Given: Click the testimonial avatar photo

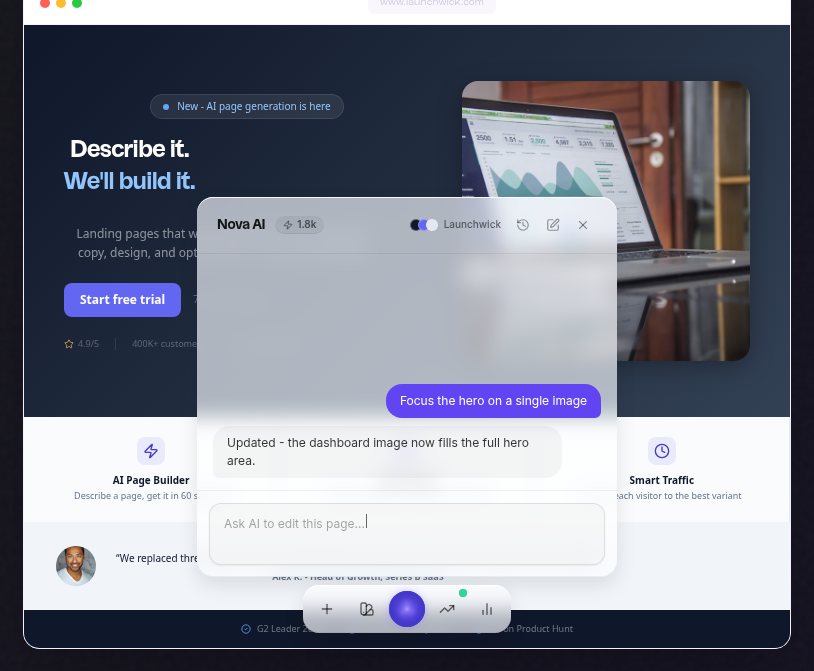Looking at the screenshot, I should (76, 566).
